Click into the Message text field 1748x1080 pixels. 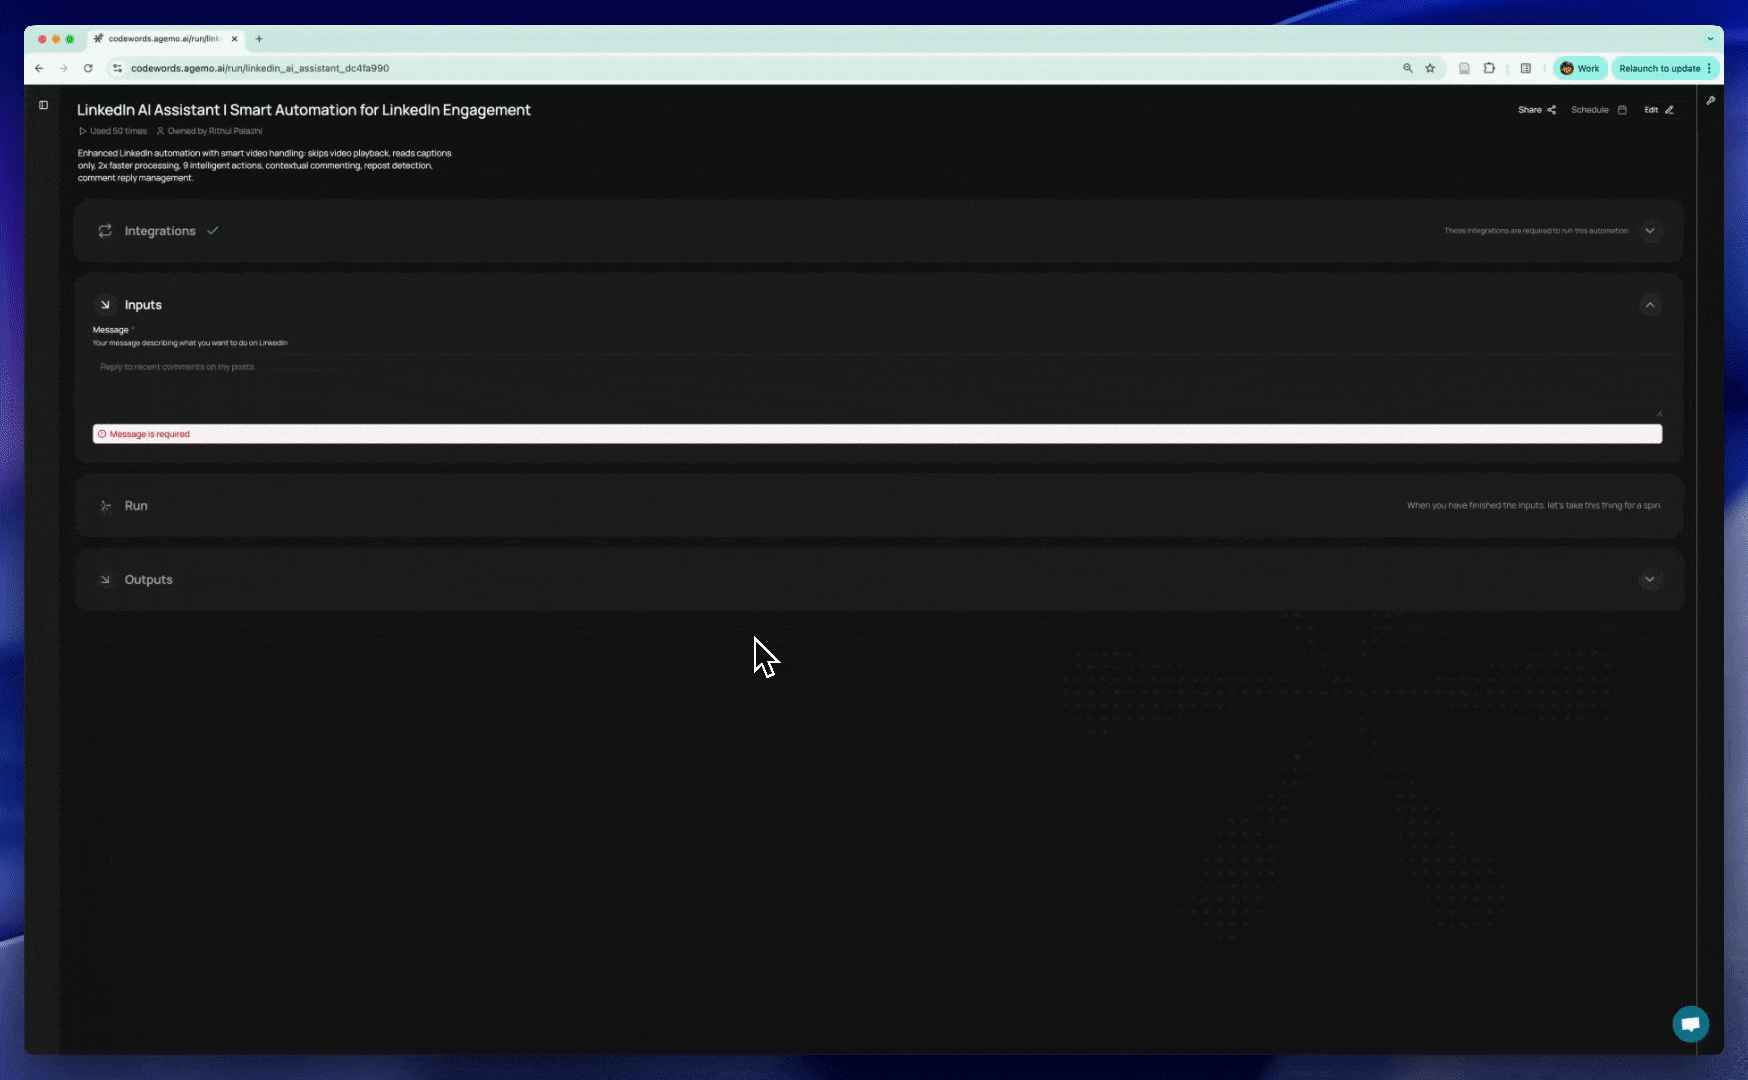[876, 385]
